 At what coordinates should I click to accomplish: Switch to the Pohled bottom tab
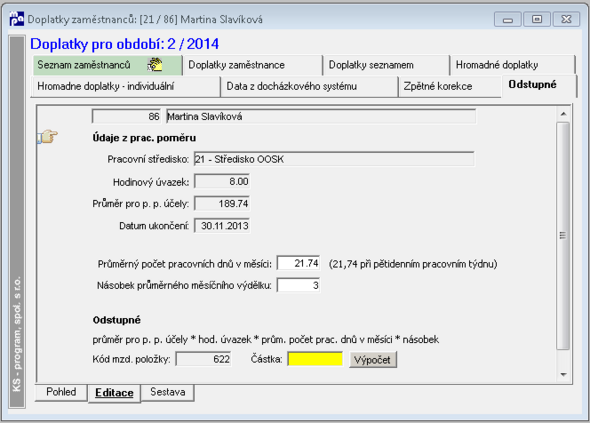tap(61, 392)
